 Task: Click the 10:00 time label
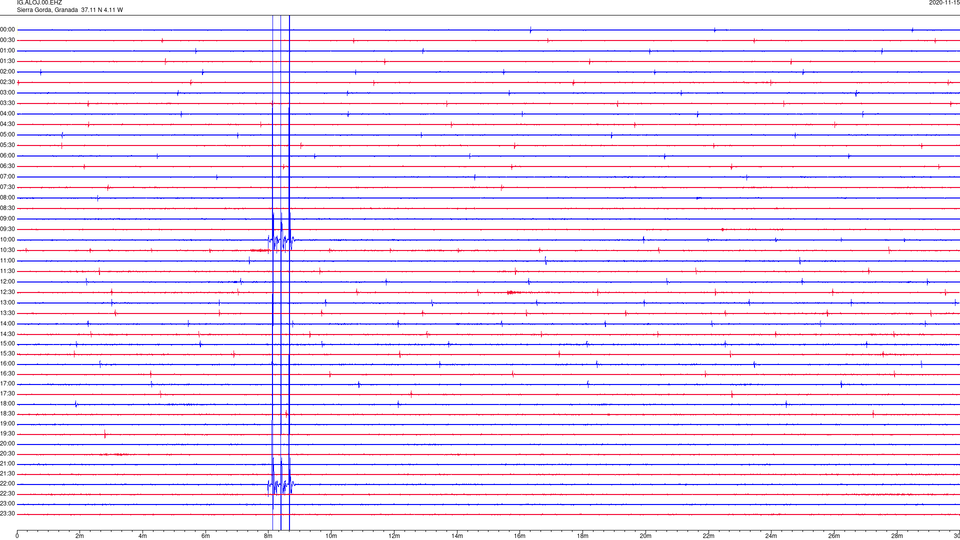[8, 239]
